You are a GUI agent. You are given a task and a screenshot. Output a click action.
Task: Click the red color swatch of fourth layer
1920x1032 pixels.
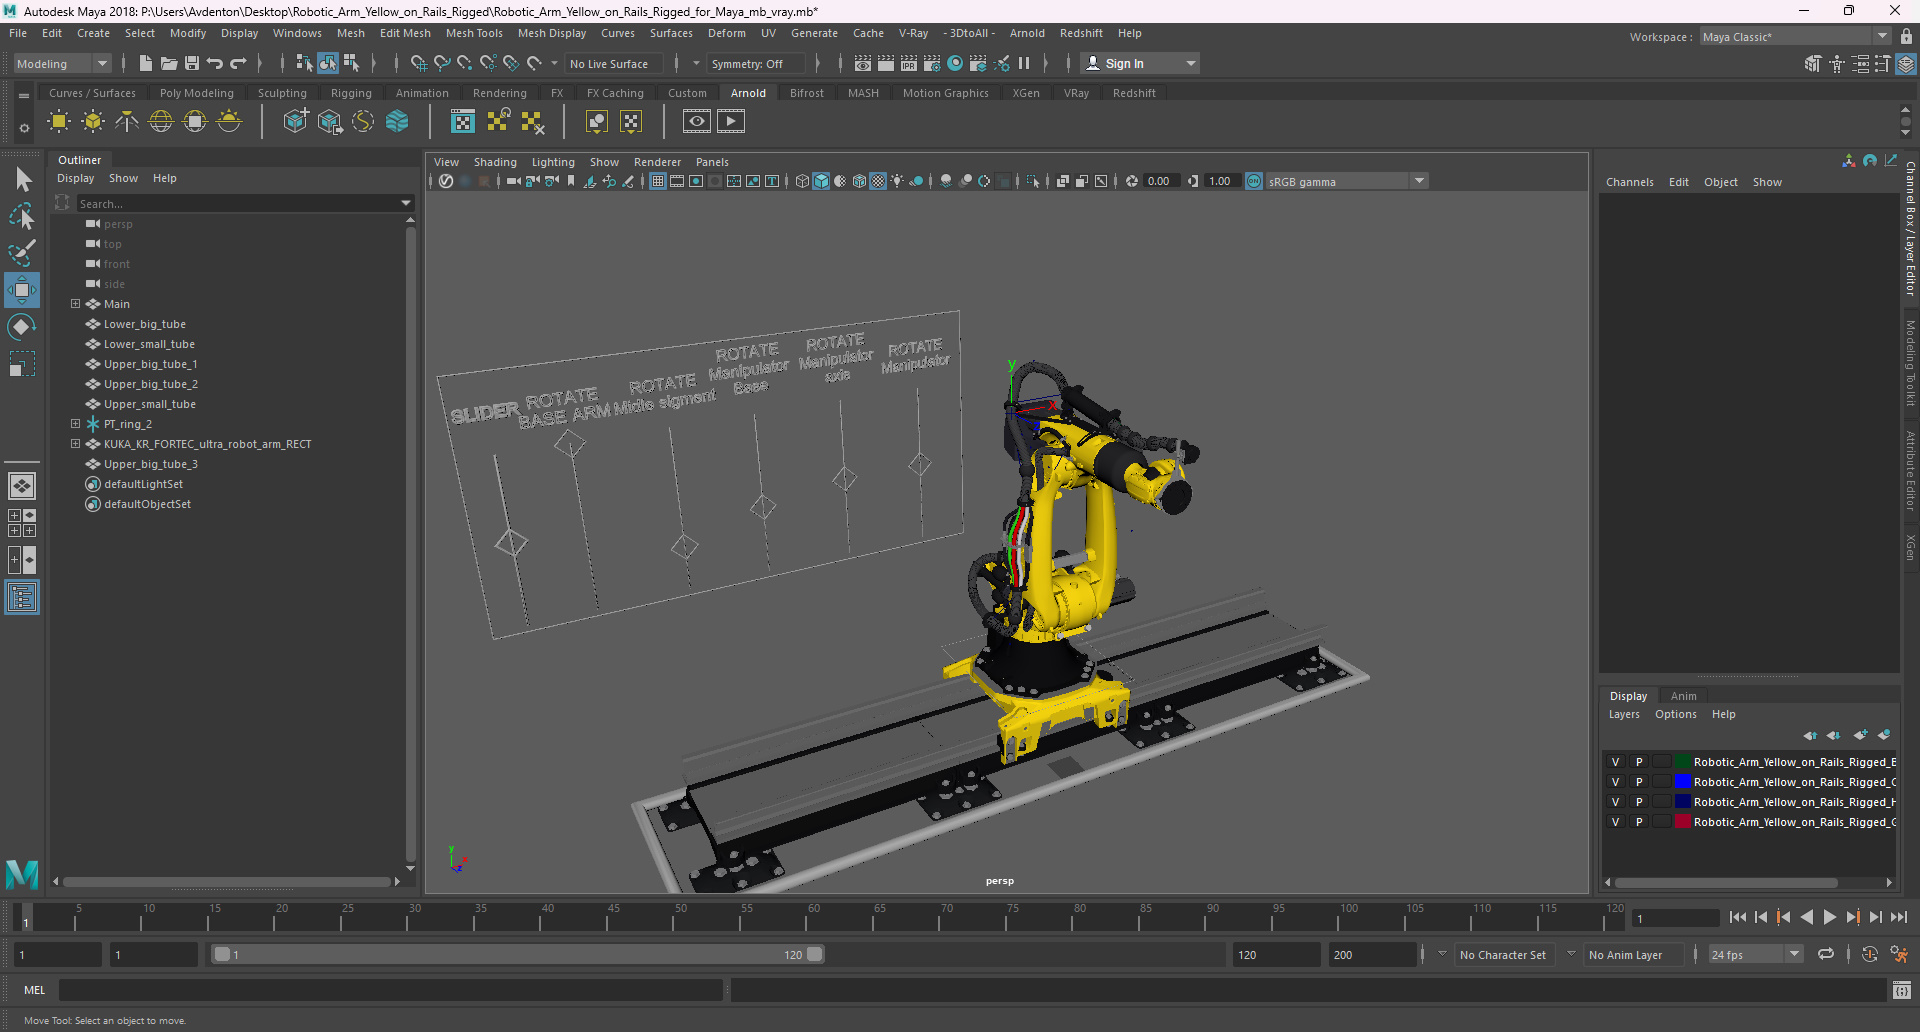point(1683,822)
